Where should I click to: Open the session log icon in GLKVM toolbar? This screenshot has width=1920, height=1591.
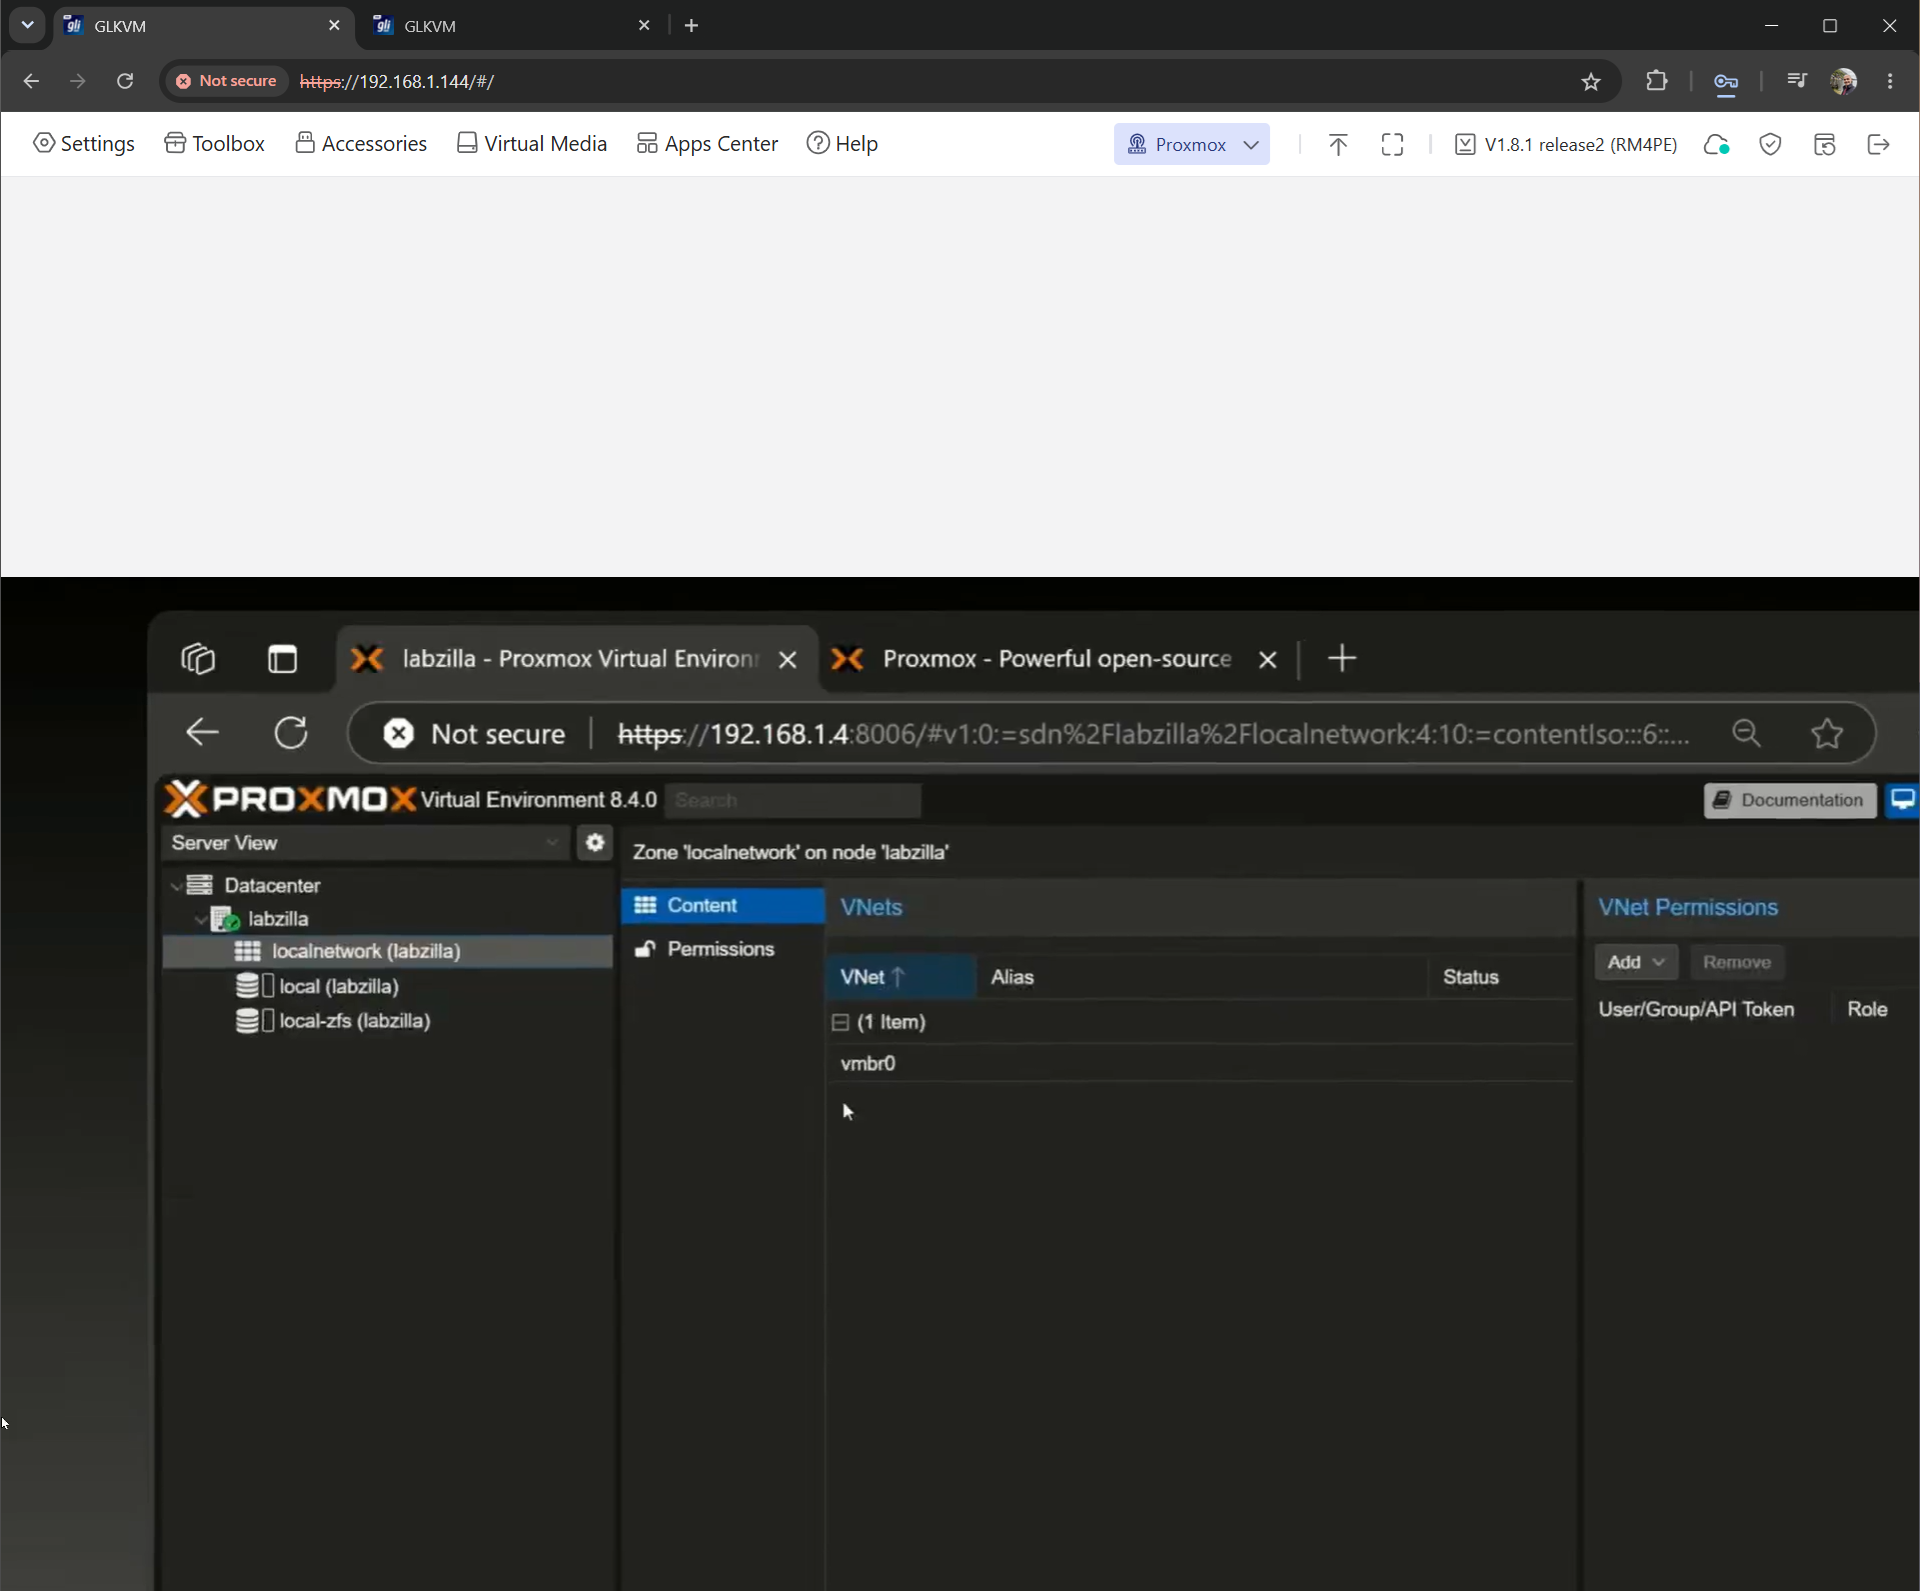(1824, 145)
